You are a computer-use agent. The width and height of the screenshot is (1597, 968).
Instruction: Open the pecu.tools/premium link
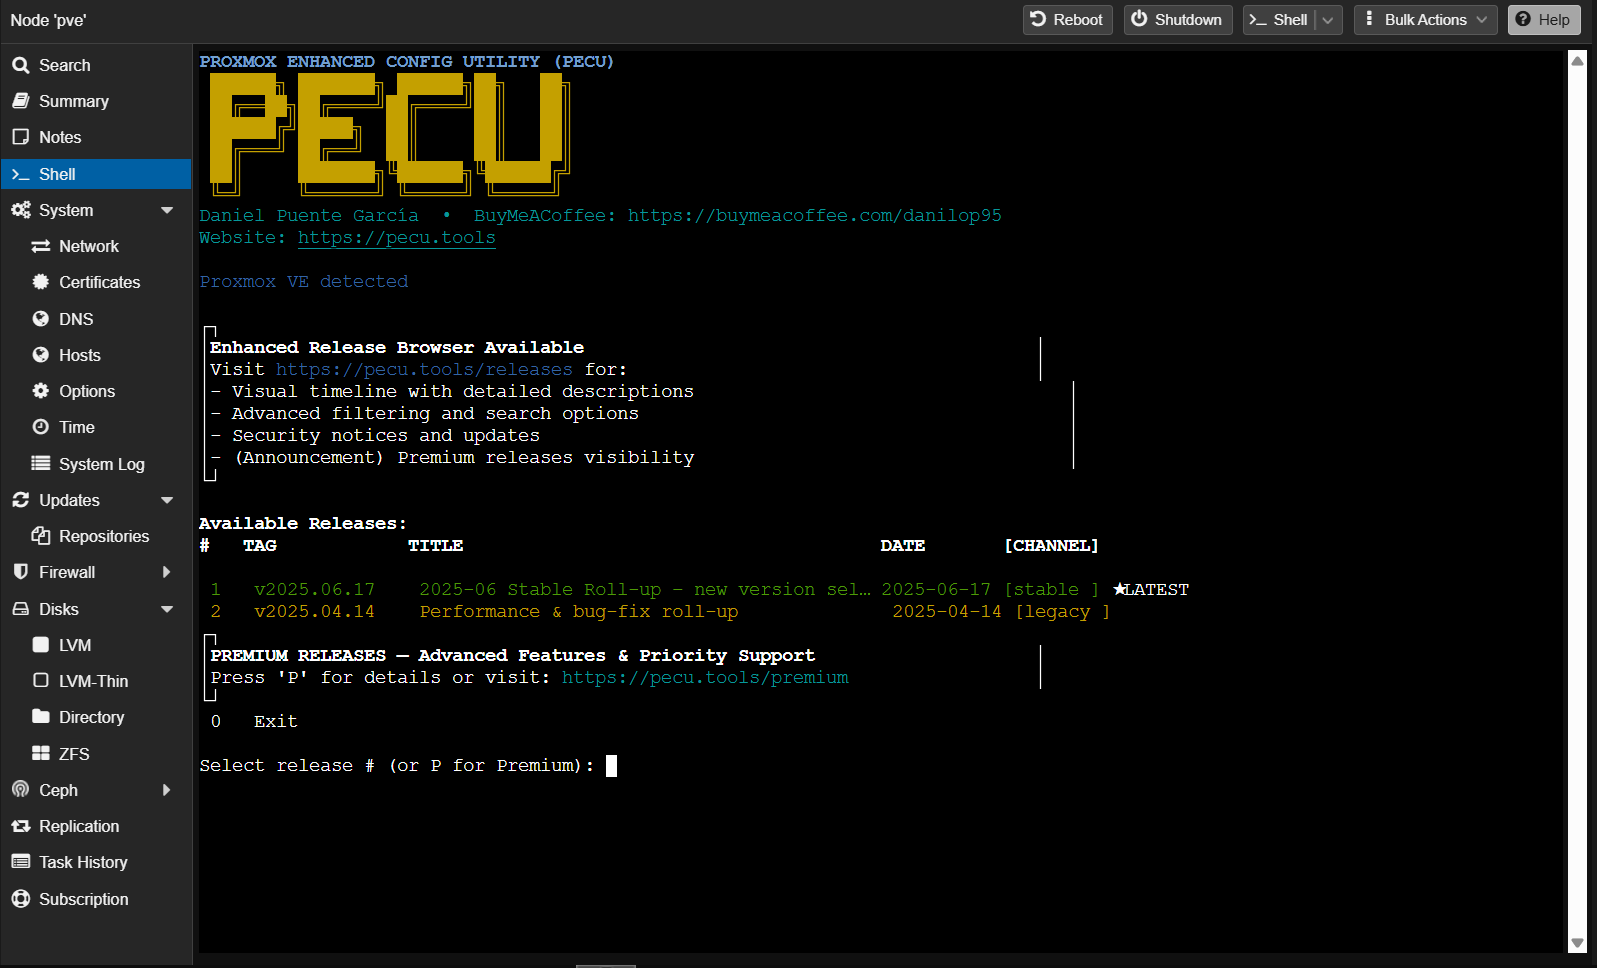click(x=705, y=678)
